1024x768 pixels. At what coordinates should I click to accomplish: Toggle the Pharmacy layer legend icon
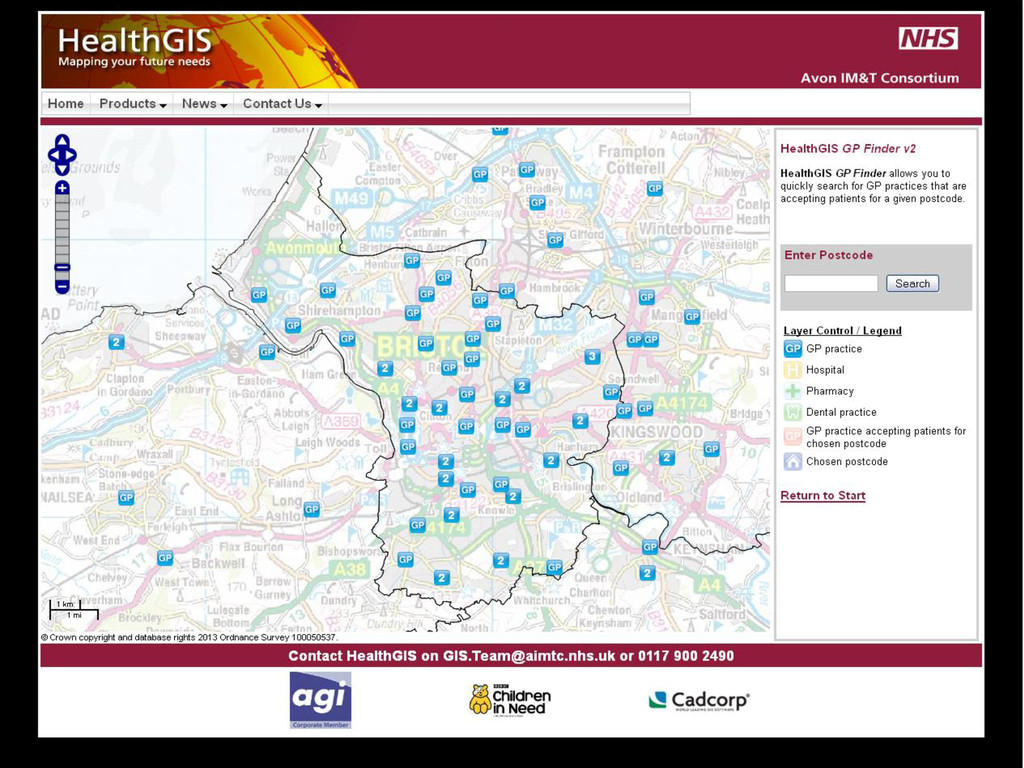tap(793, 391)
